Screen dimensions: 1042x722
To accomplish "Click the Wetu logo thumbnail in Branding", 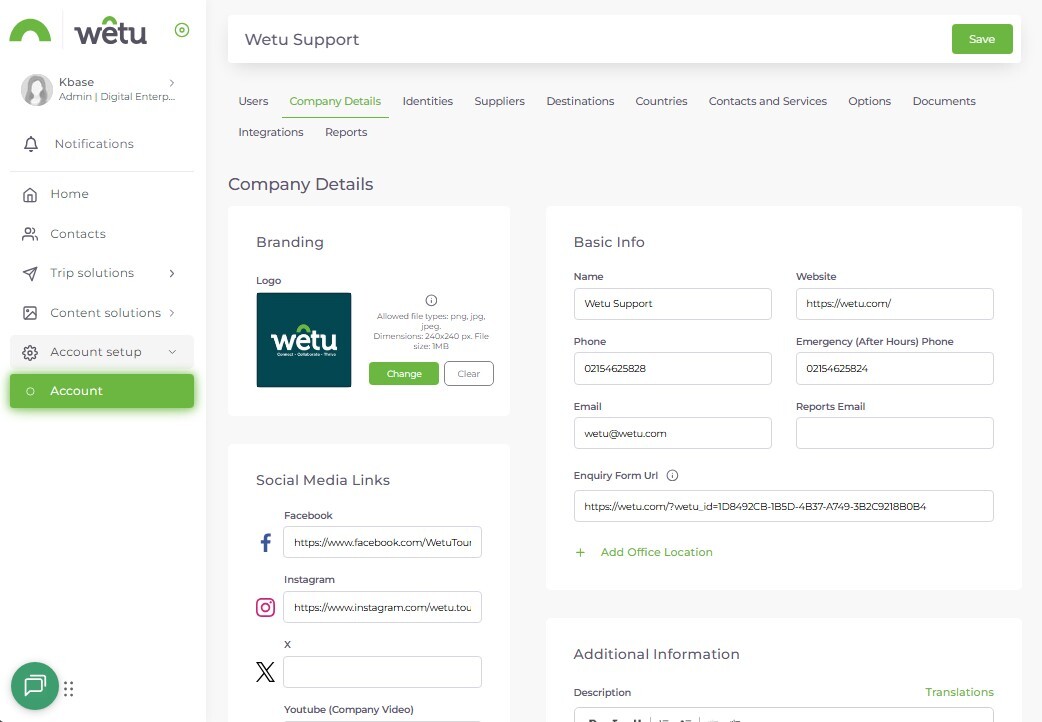I will [x=304, y=340].
